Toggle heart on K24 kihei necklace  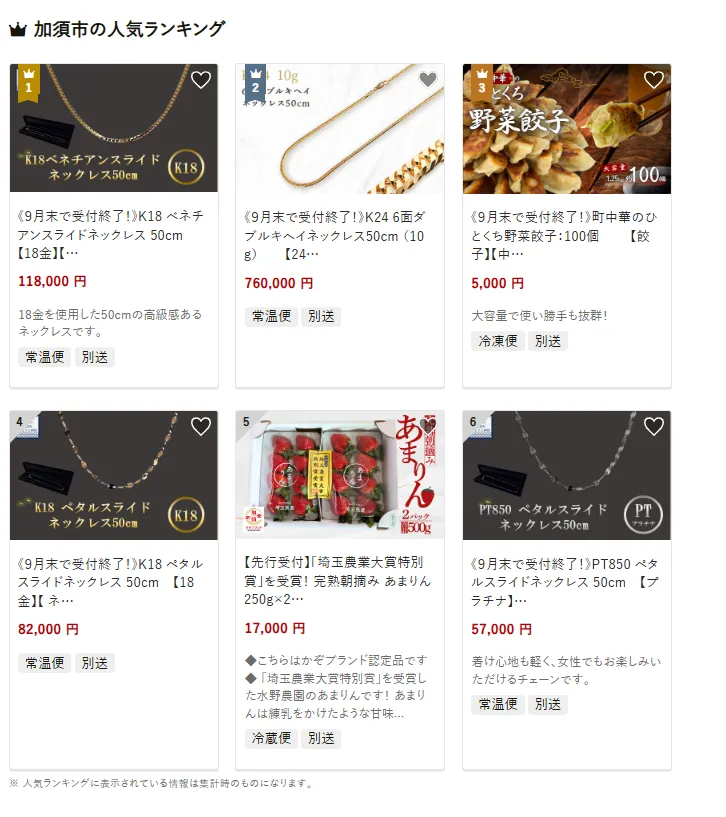428,79
